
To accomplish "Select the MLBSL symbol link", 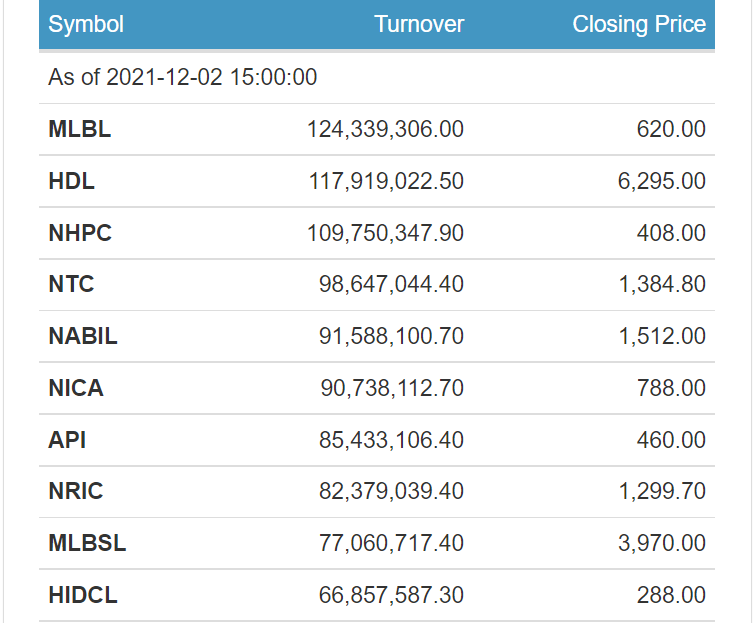I will (x=88, y=543).
